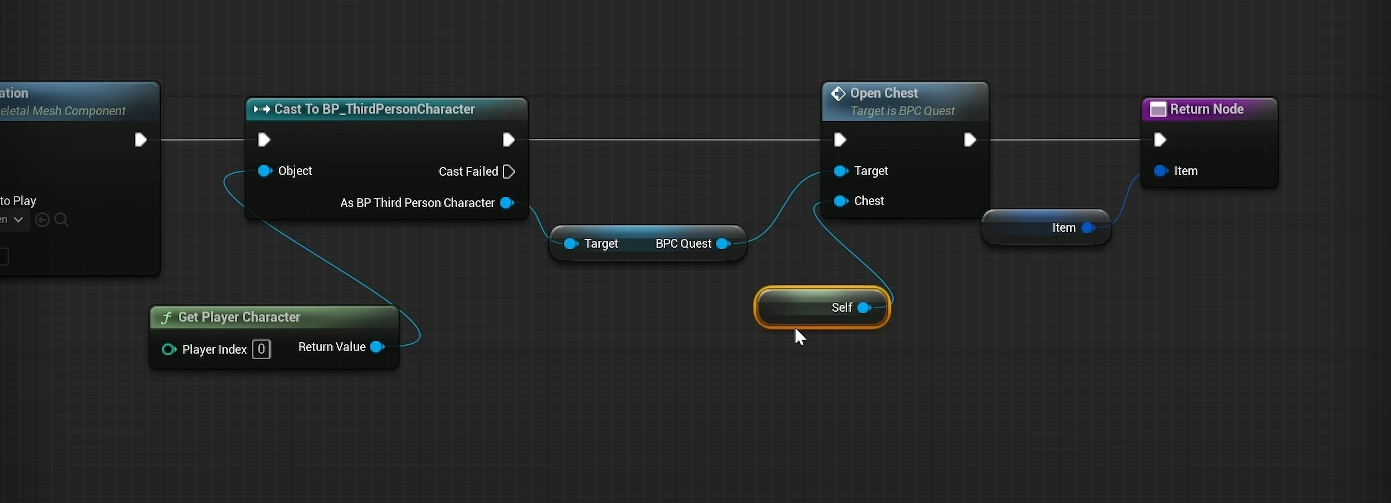
Task: Click Open Chest exec output pin
Action: coord(970,140)
